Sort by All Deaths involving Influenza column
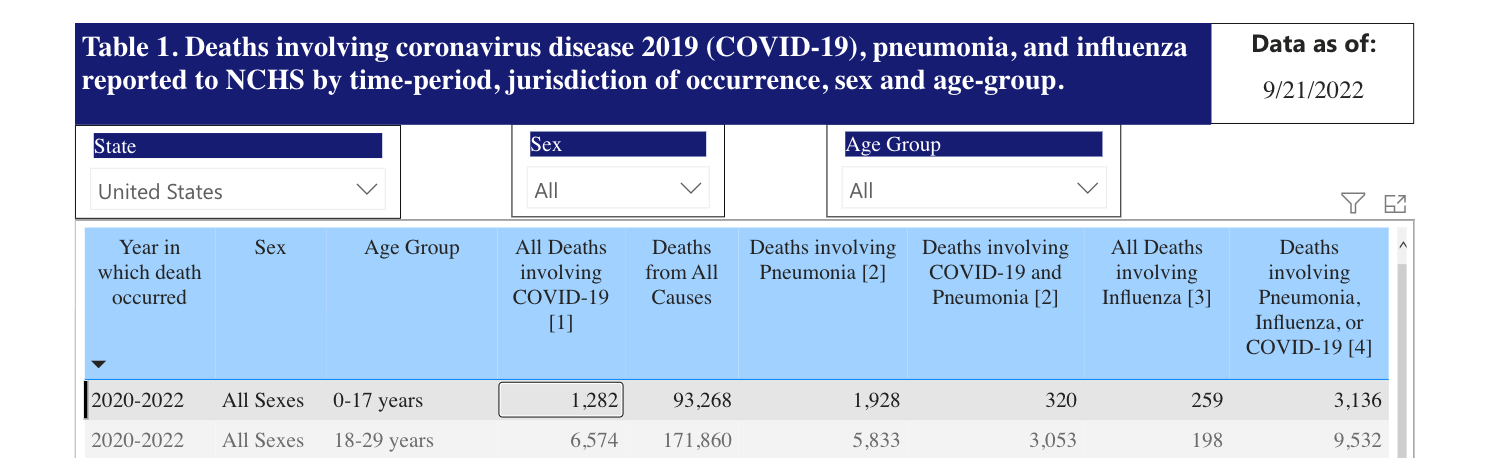The height and width of the screenshot is (458, 1498). coord(1157,272)
